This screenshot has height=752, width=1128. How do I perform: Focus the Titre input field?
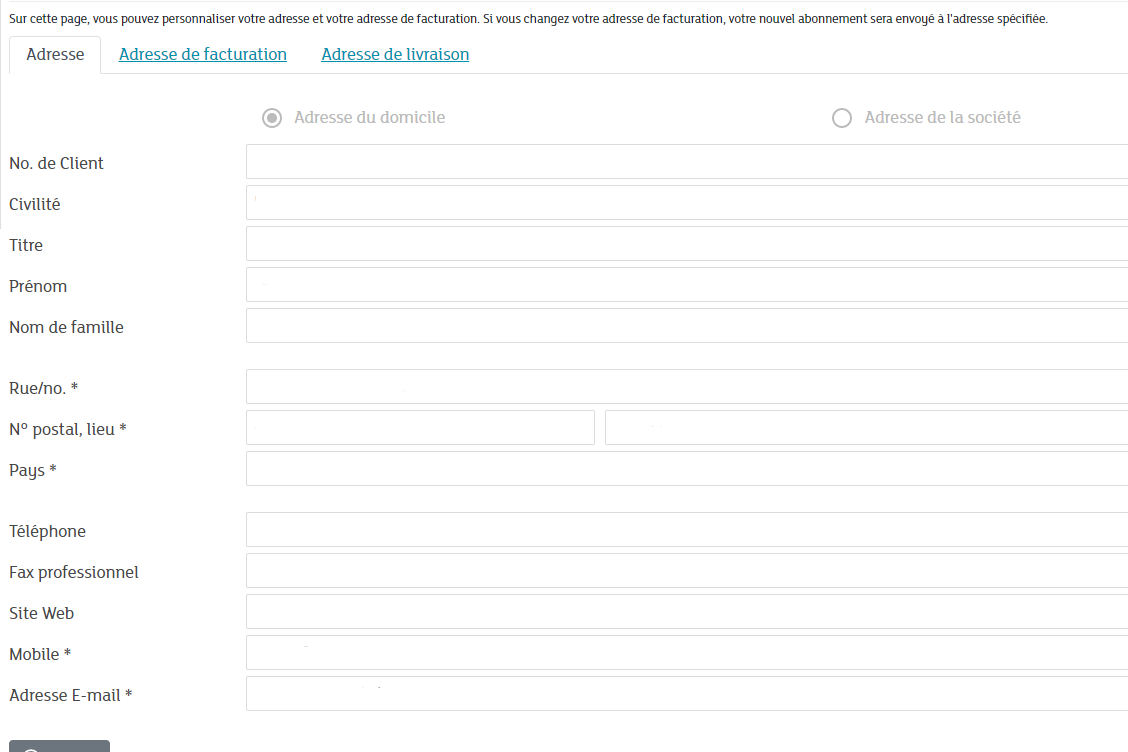pos(687,243)
